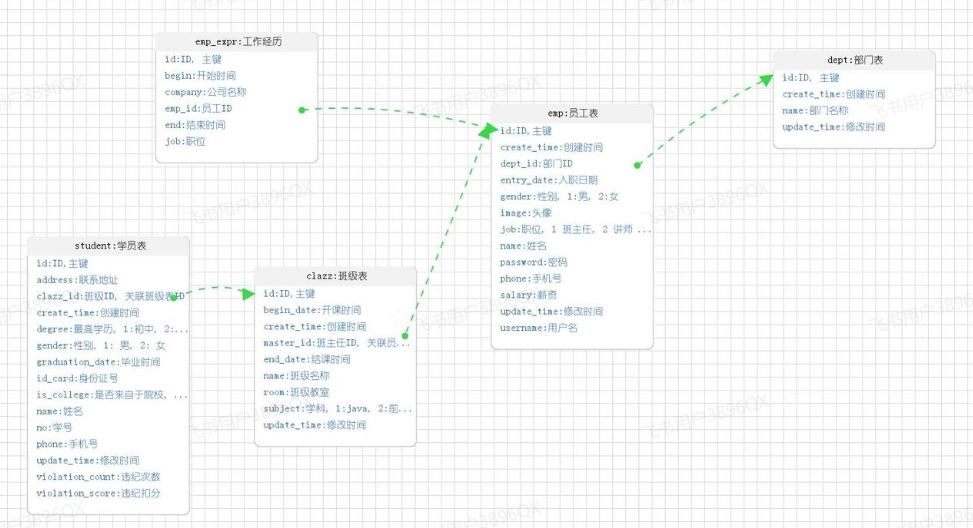Viewport: 973px width, 528px height.
Task: Select the id_card field in student table
Action: tap(77, 378)
